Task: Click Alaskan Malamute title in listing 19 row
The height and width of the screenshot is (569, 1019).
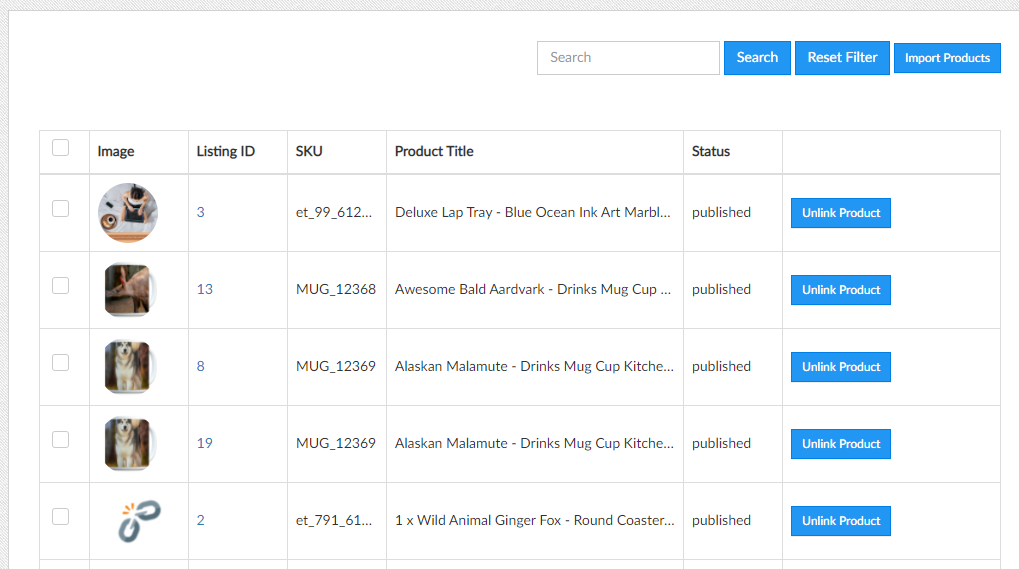Action: 534,444
